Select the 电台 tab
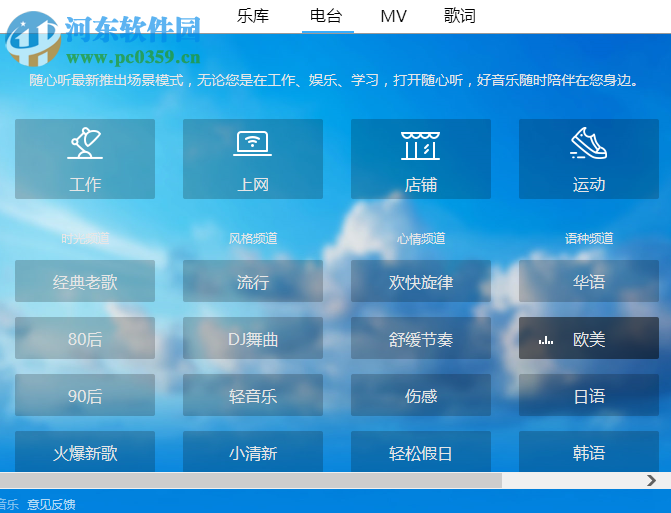Image resolution: width=671 pixels, height=513 pixels. 326,16
